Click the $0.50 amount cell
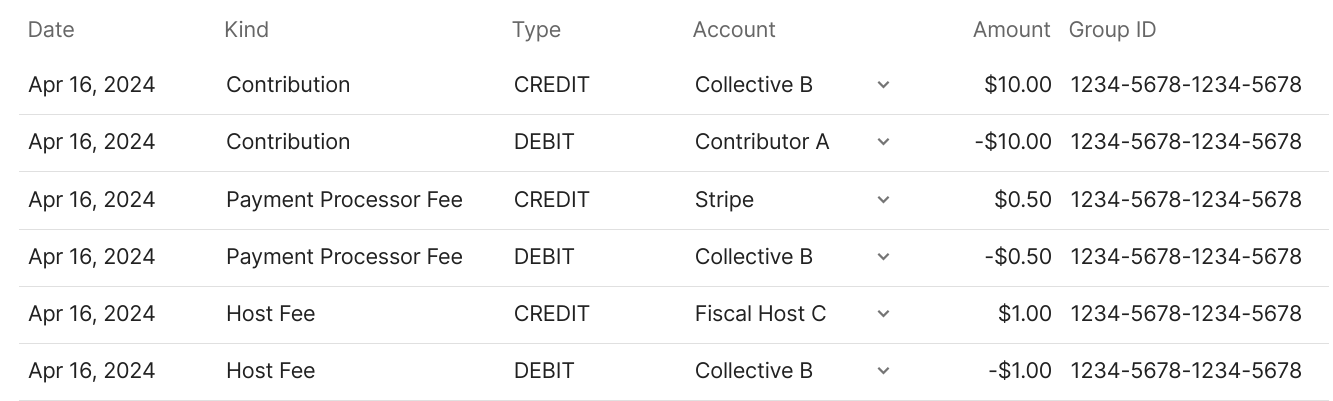This screenshot has height=401, width=1333. click(x=1022, y=200)
